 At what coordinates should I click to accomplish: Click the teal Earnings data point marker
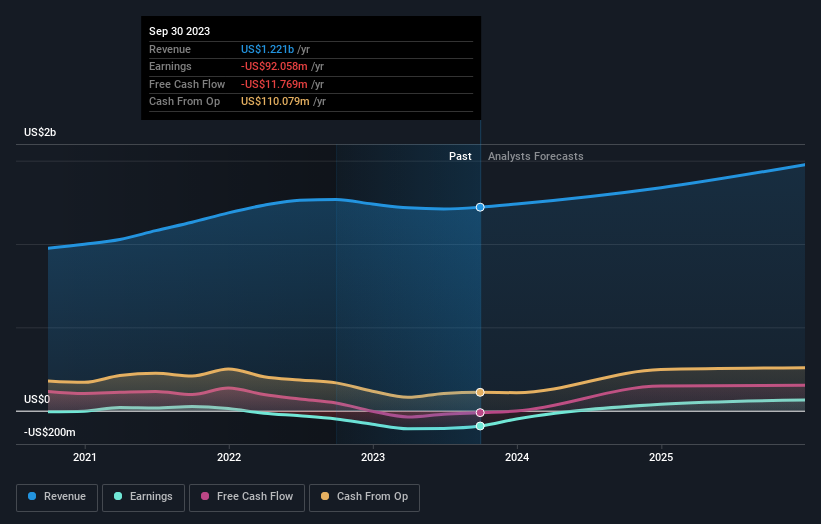480,426
